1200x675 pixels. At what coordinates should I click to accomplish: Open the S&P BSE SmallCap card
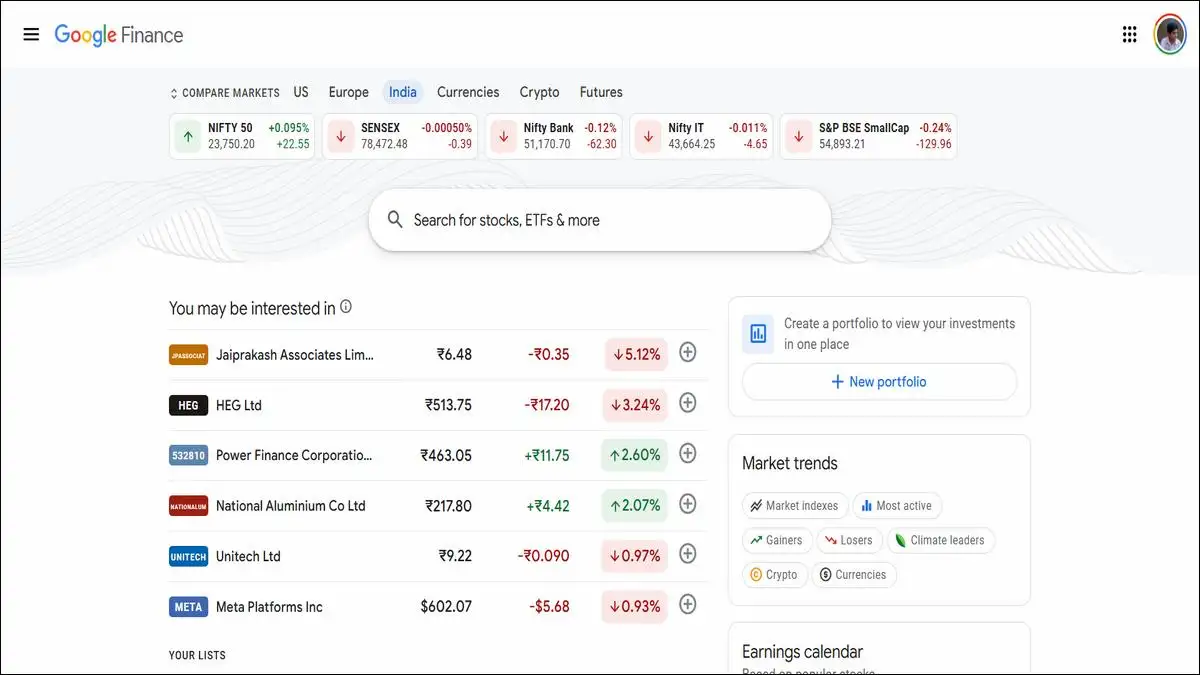pos(868,136)
